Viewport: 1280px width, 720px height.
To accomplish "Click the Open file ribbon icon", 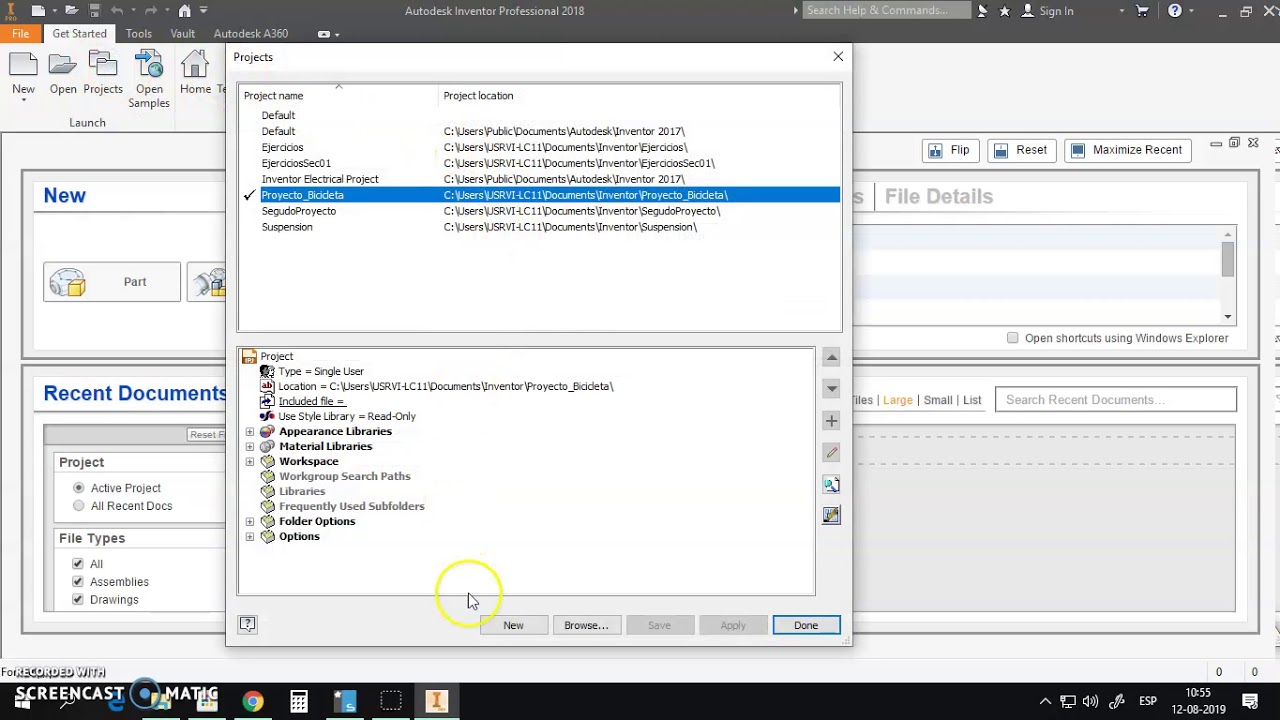I will (63, 66).
